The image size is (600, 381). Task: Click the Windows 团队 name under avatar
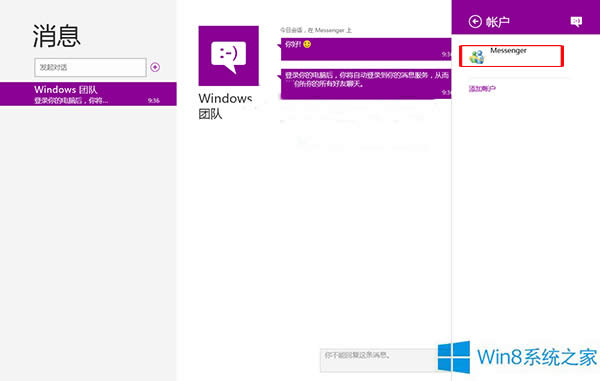[x=225, y=106]
